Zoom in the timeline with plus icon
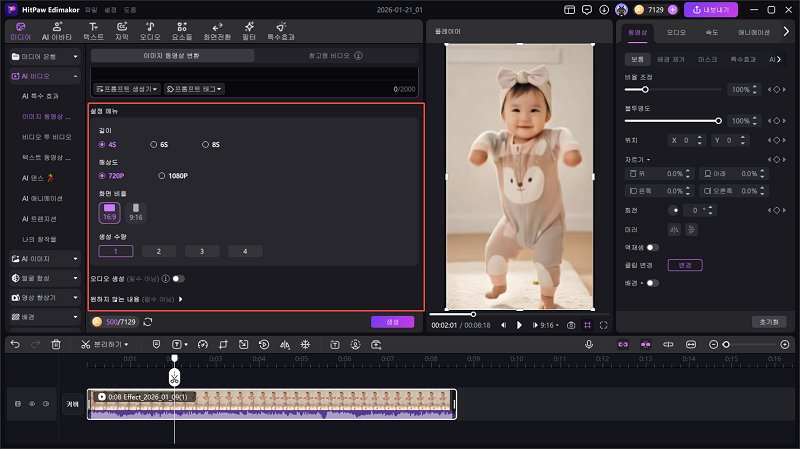The width and height of the screenshot is (800, 449). 785,345
